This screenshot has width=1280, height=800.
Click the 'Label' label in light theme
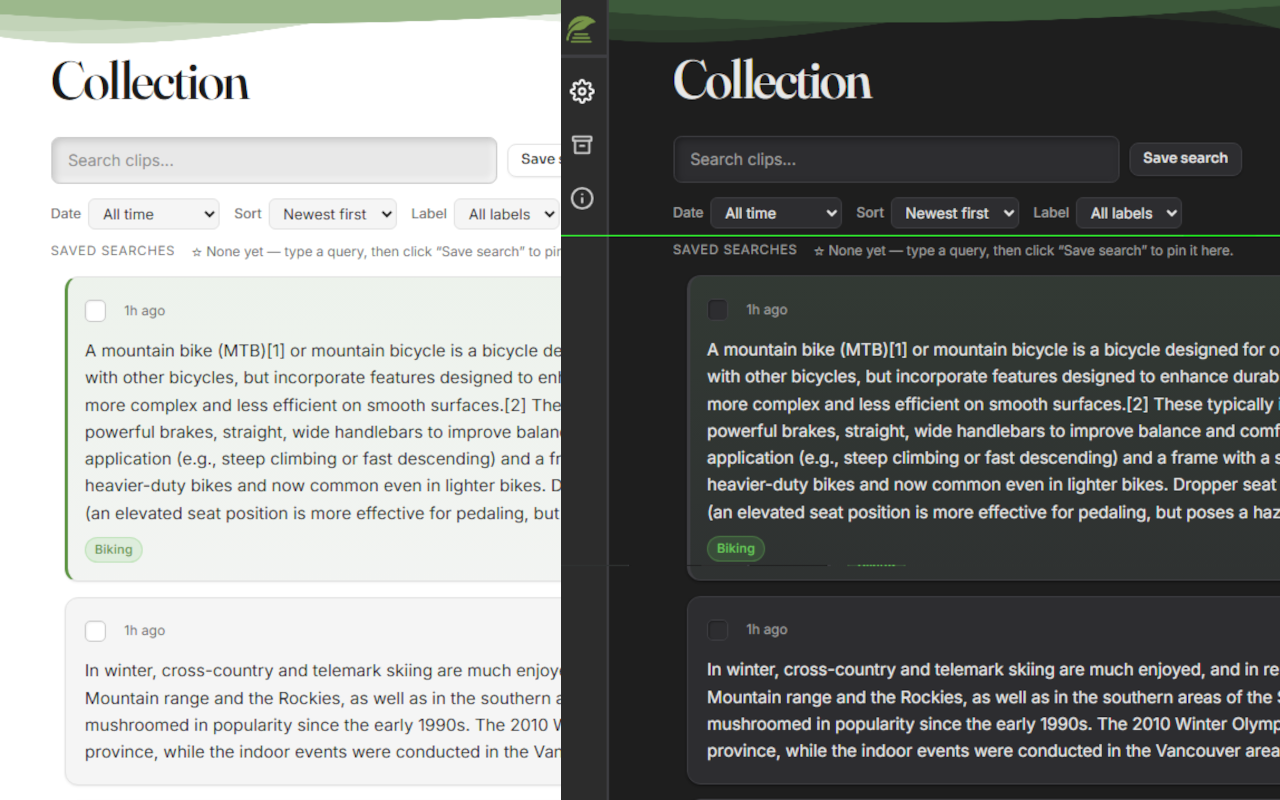pyautogui.click(x=429, y=214)
